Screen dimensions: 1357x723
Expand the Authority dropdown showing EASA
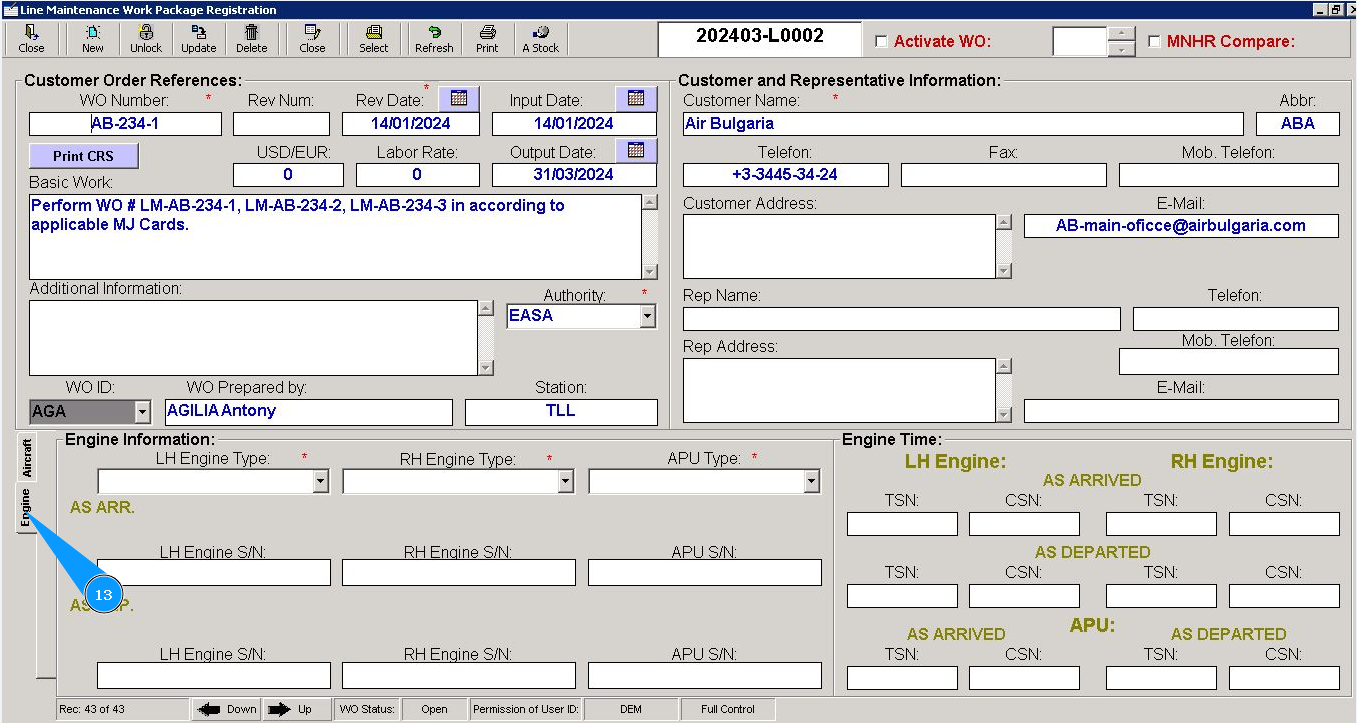pyautogui.click(x=647, y=317)
